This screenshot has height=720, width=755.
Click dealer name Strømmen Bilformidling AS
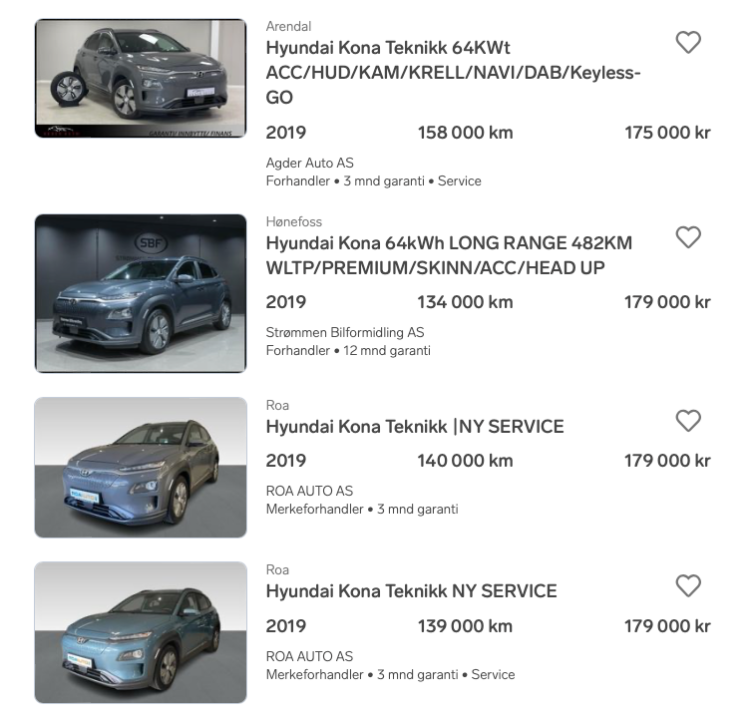[345, 332]
